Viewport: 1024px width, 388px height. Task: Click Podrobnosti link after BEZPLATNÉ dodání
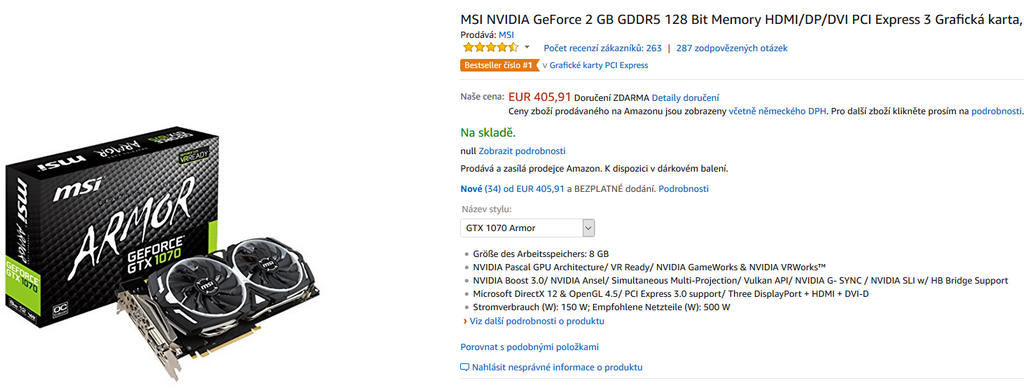point(683,189)
